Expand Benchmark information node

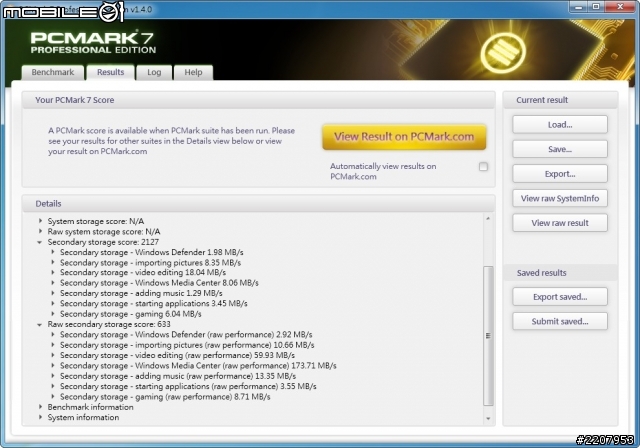[40, 407]
